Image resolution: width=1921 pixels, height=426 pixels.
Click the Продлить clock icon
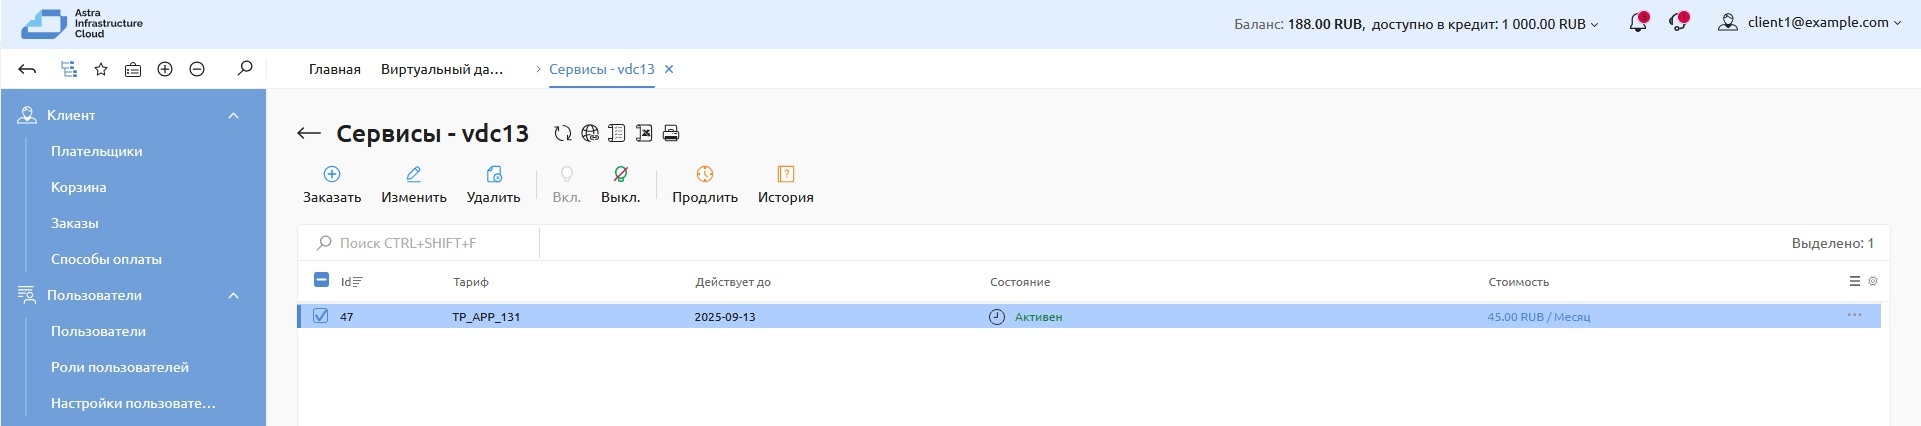pyautogui.click(x=704, y=174)
